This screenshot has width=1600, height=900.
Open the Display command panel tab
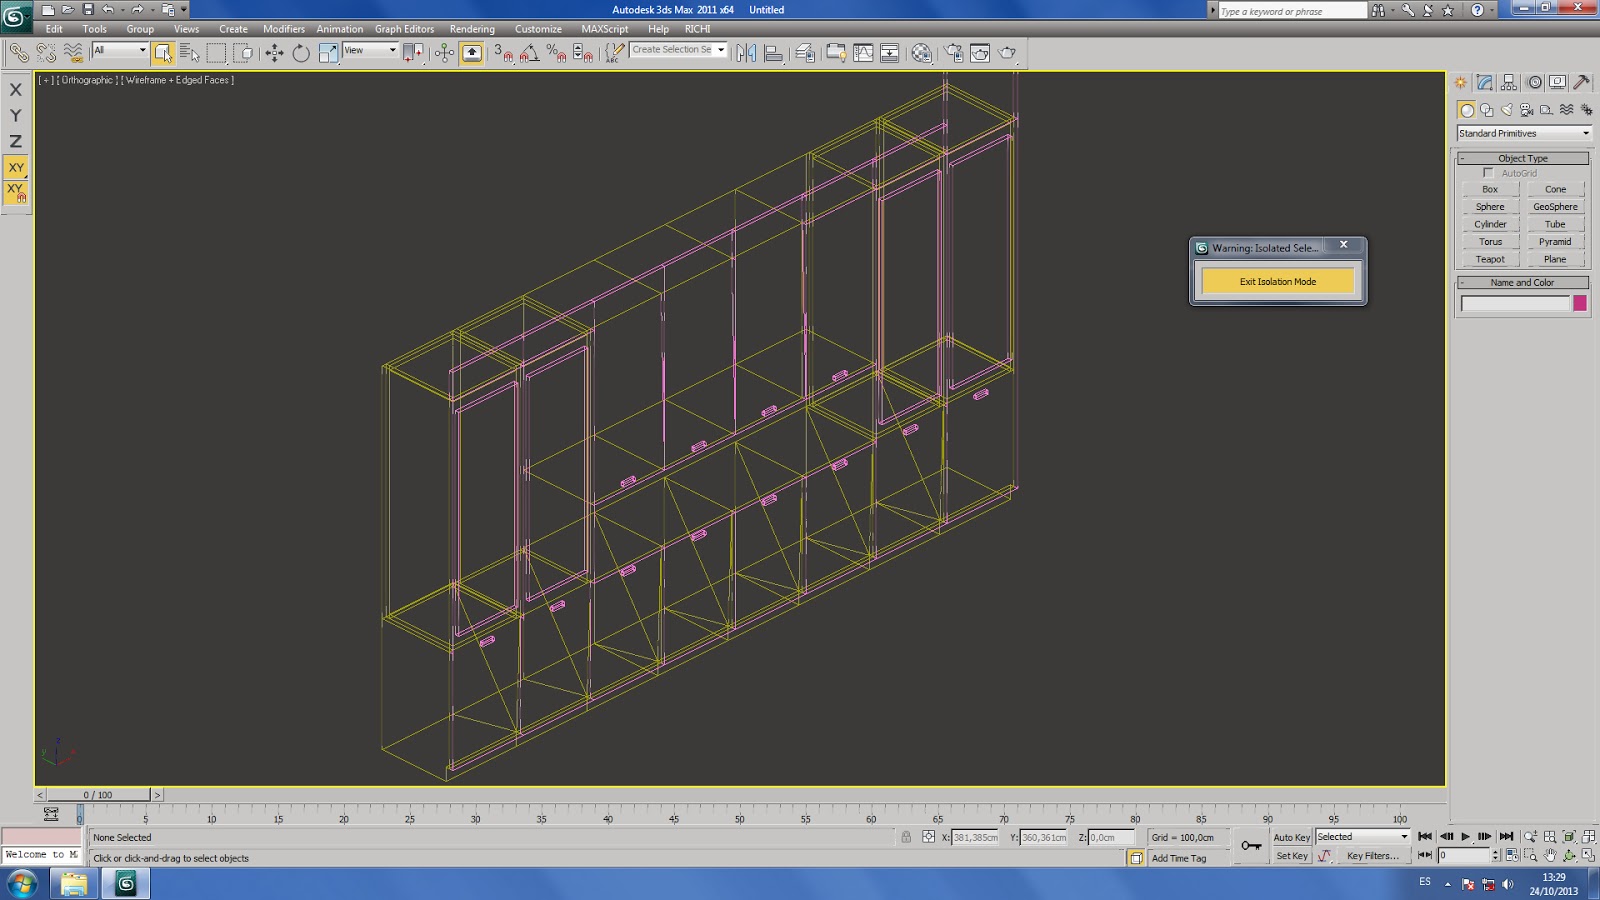(1558, 83)
